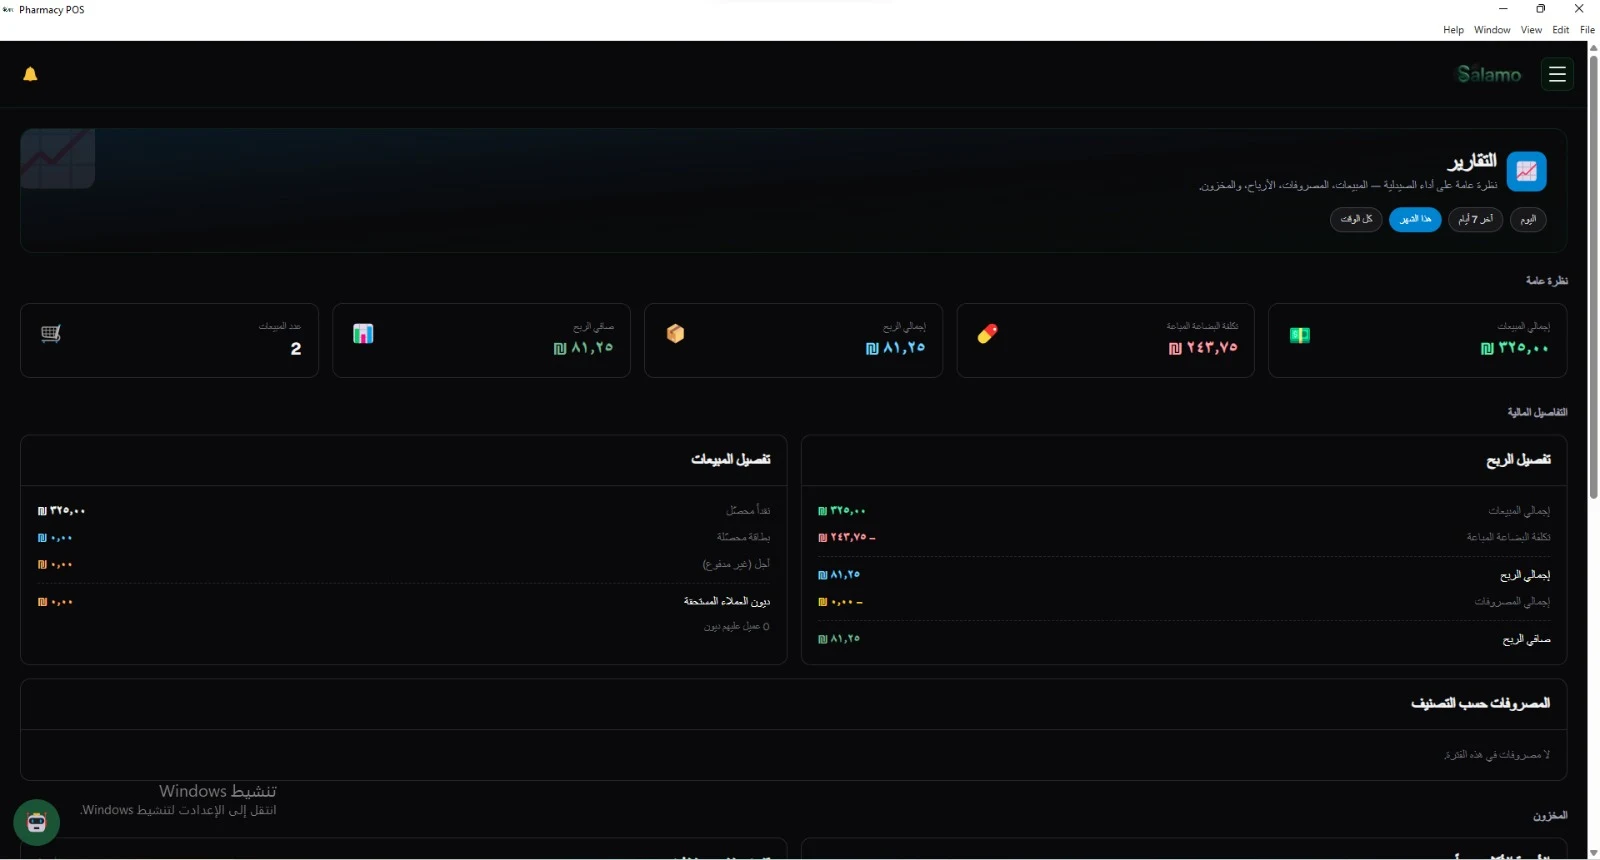1600x860 pixels.
Task: Click the Salamo brand logo
Action: coord(1489,74)
